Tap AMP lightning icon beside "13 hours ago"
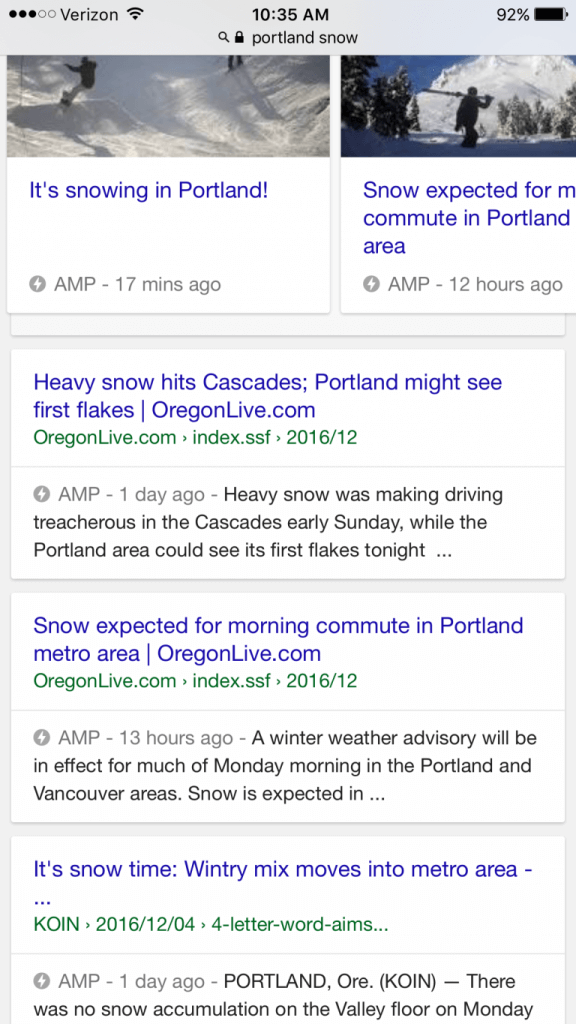Viewport: 576px width, 1024px height. click(x=42, y=738)
